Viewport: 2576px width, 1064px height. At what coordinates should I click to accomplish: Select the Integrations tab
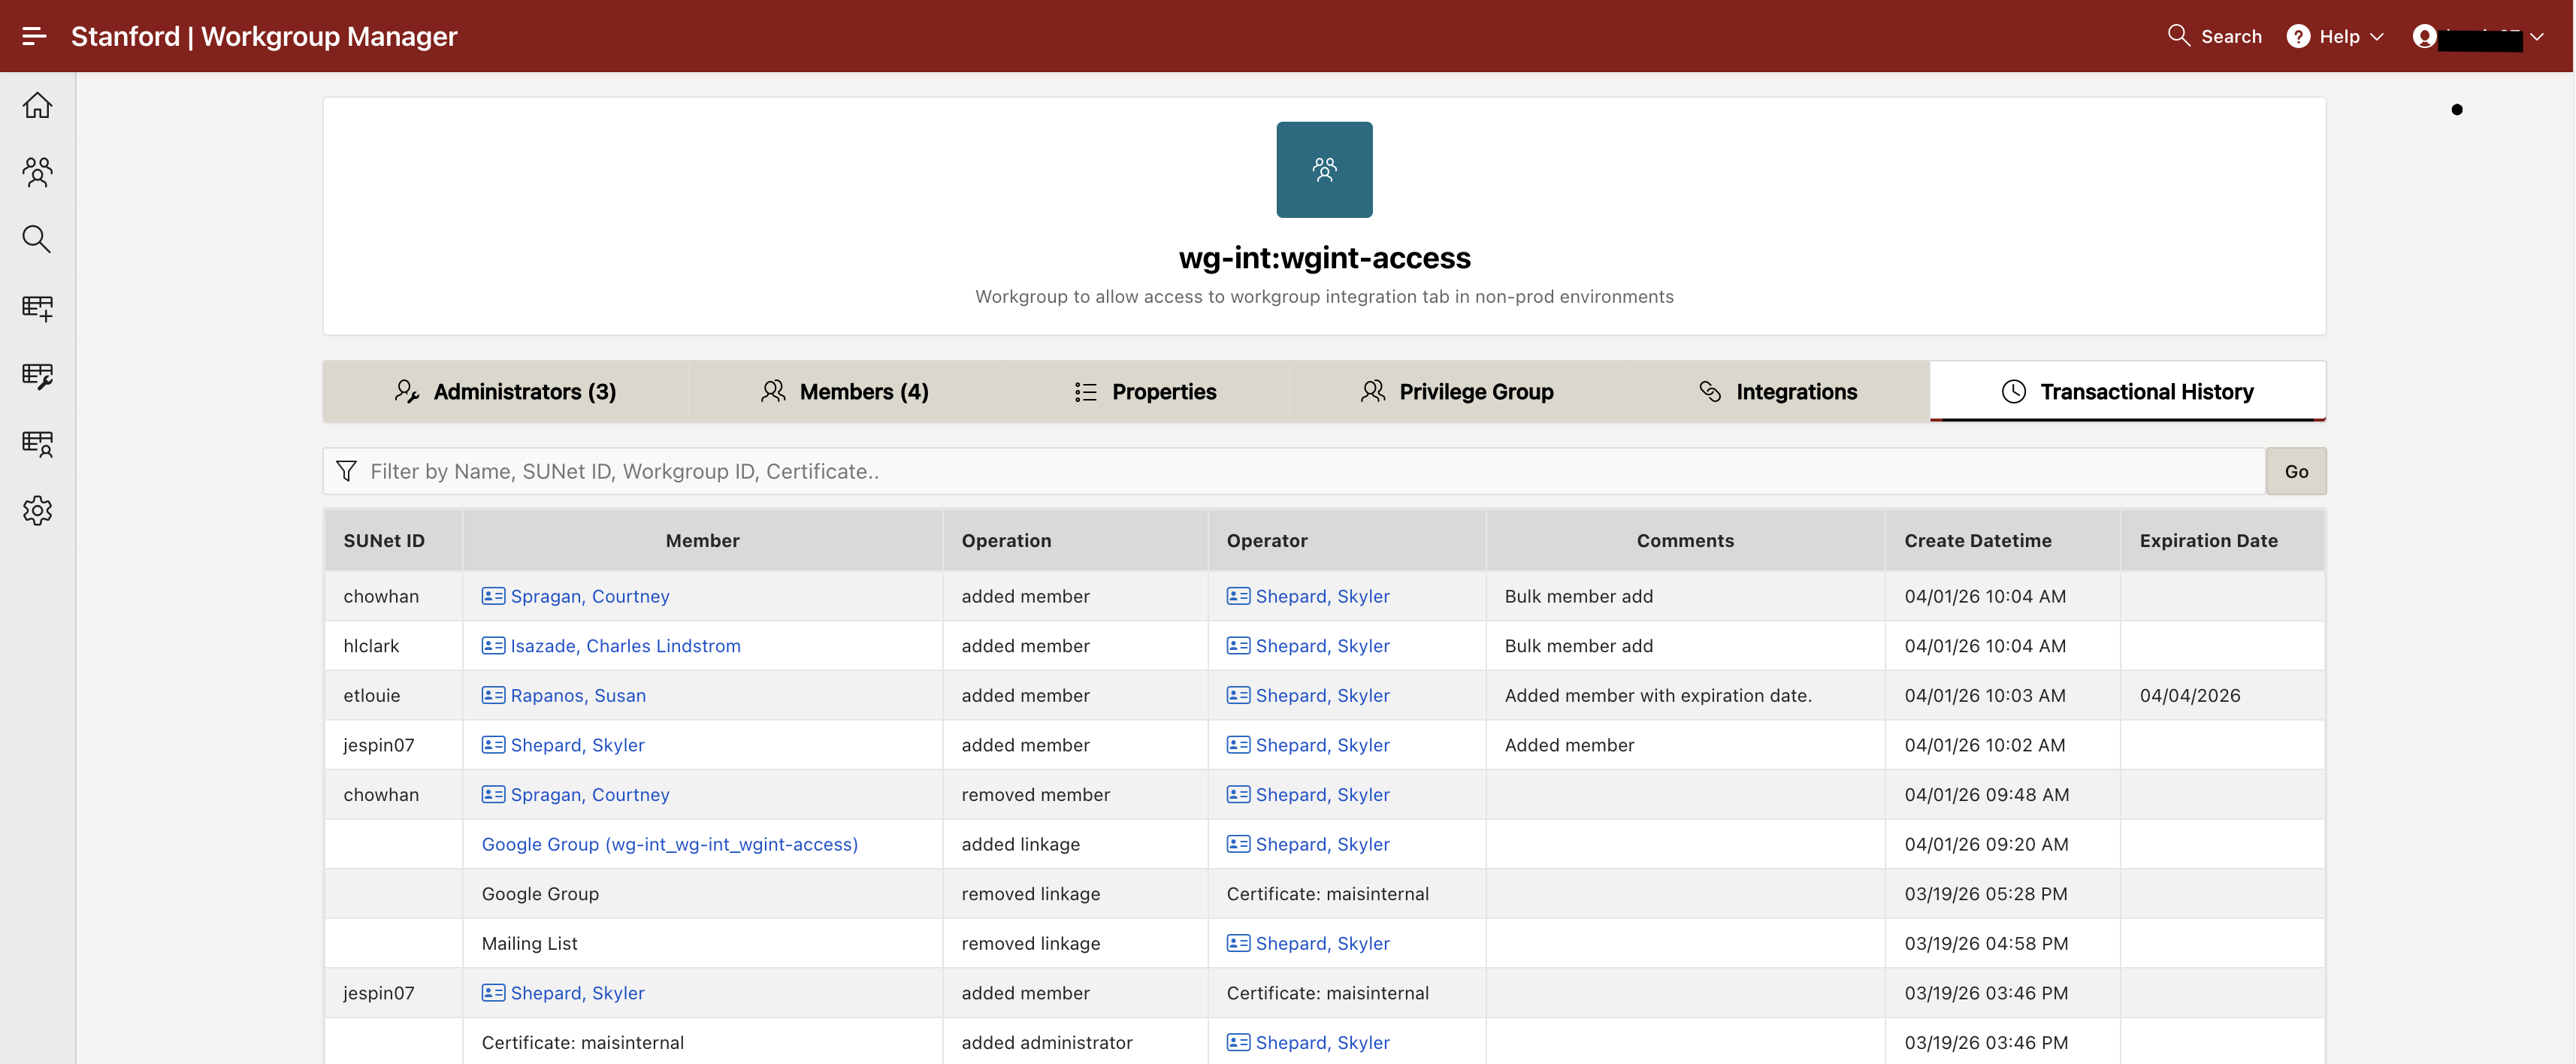tap(1777, 392)
